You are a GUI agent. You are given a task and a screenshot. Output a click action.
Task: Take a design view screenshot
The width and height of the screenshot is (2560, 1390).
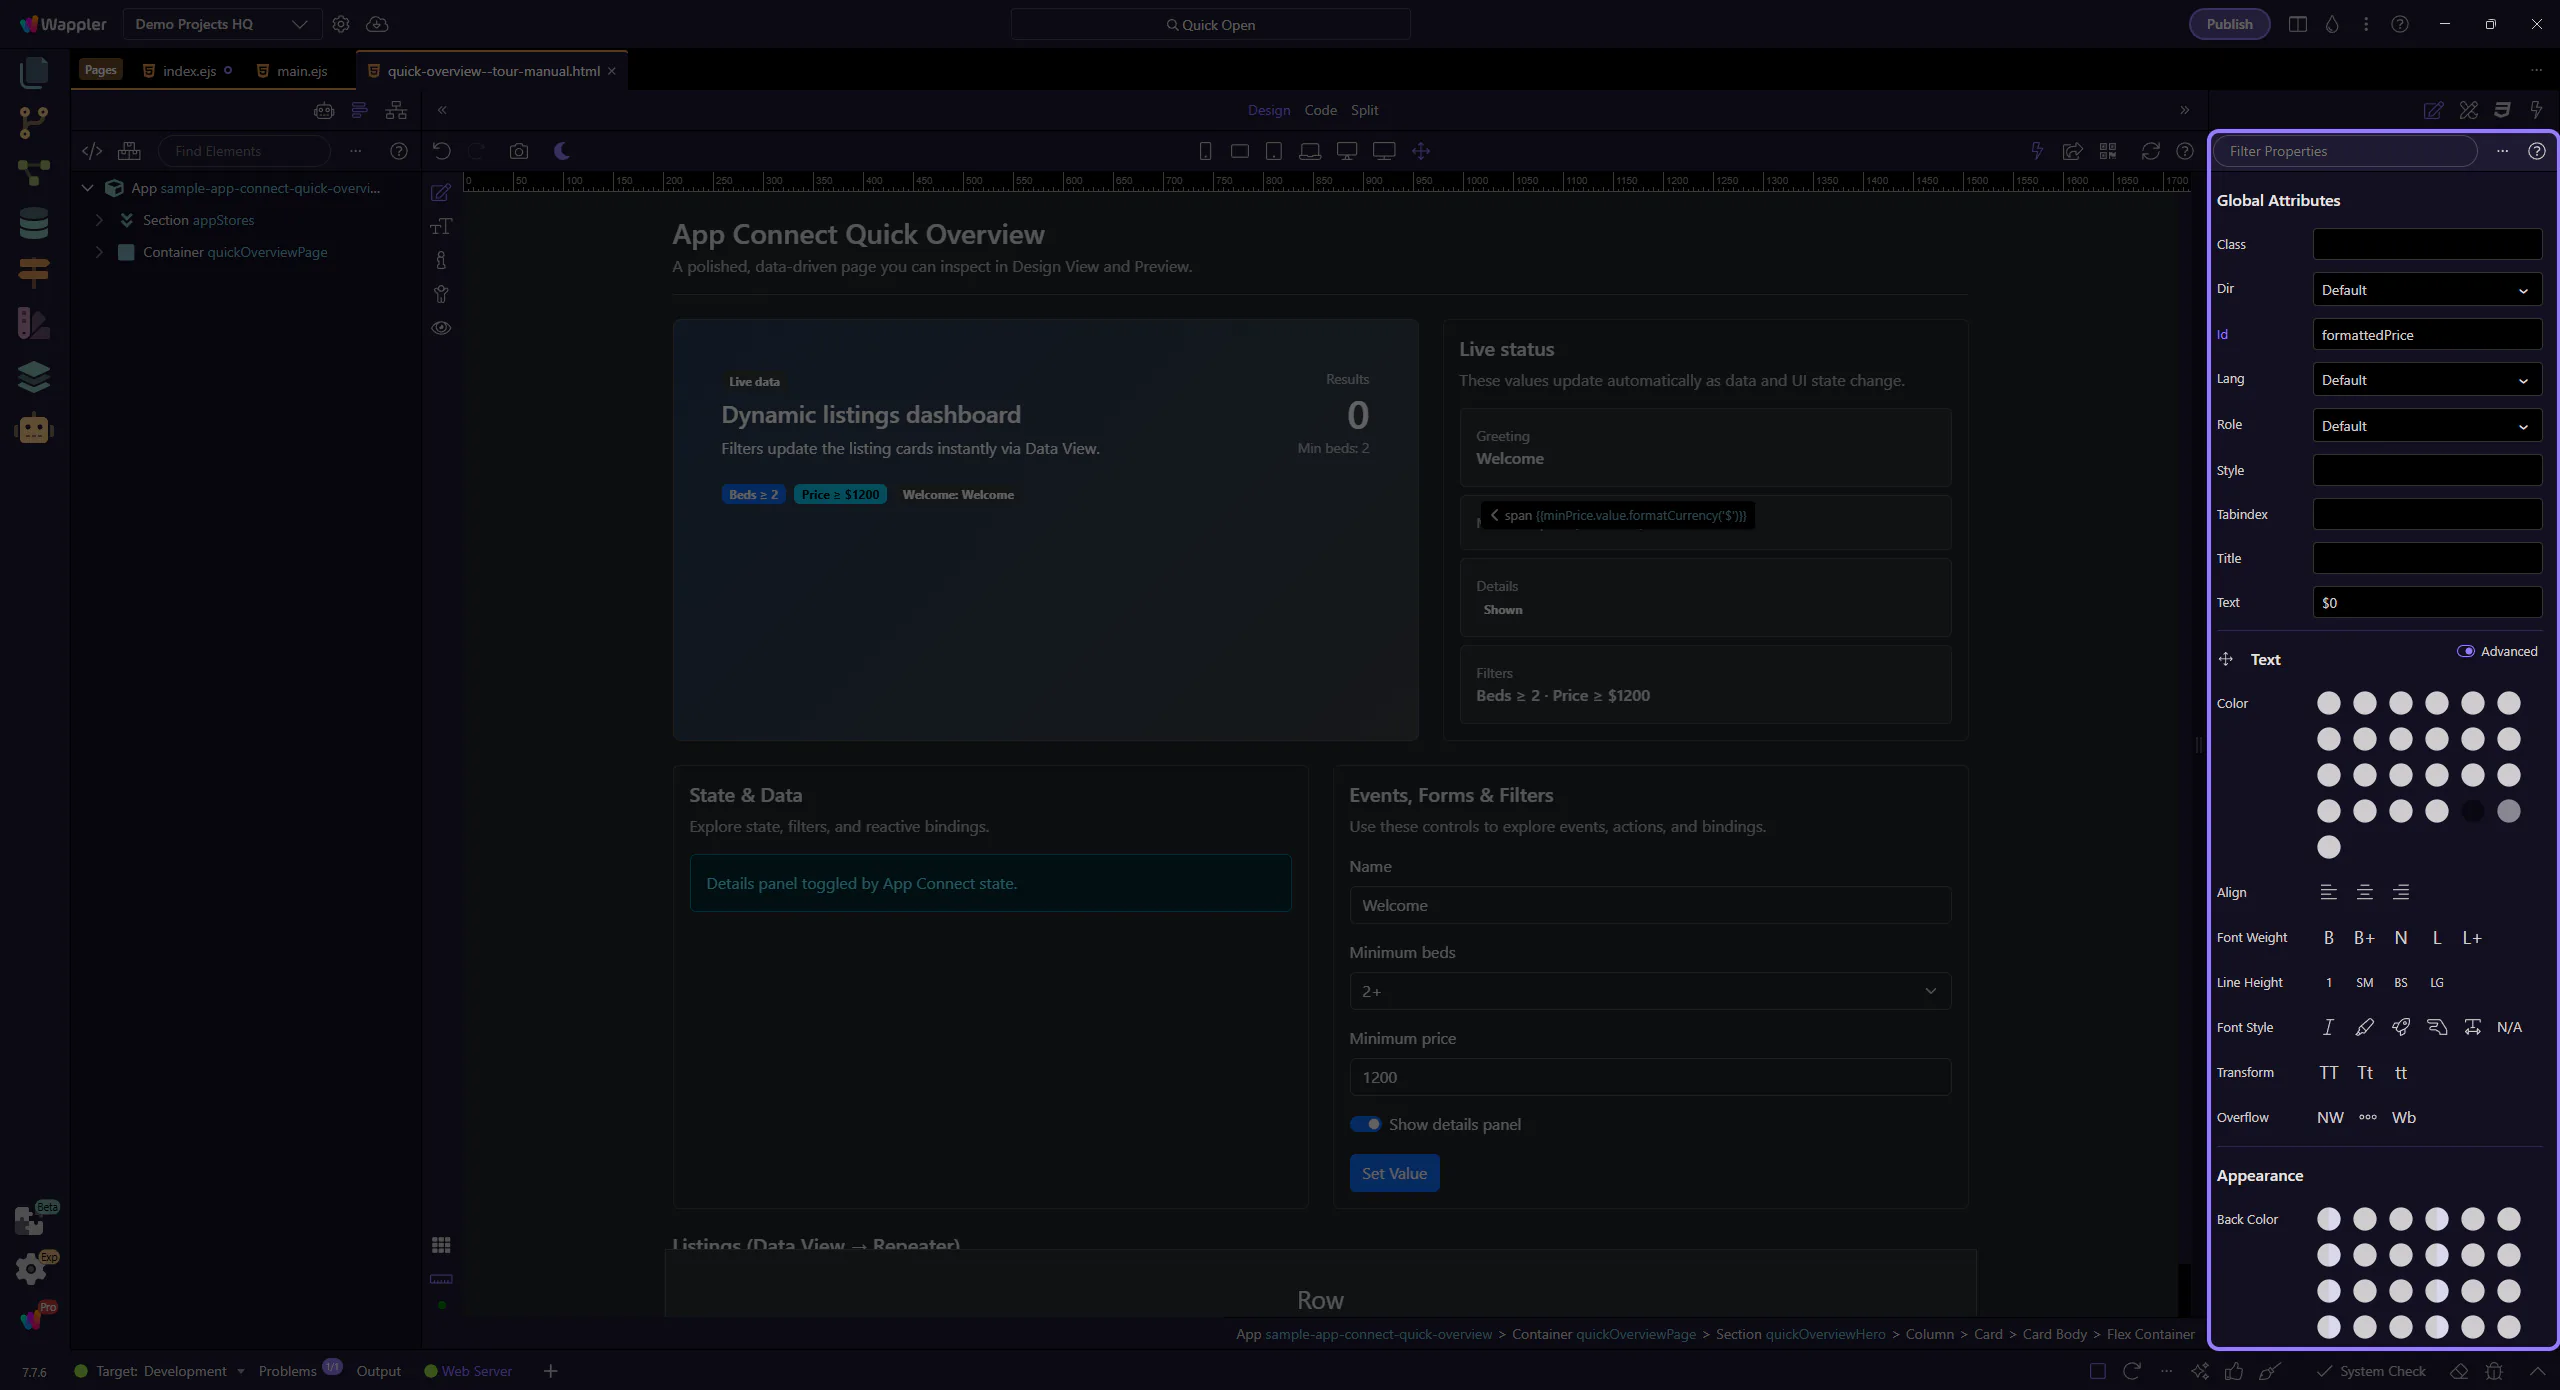518,151
